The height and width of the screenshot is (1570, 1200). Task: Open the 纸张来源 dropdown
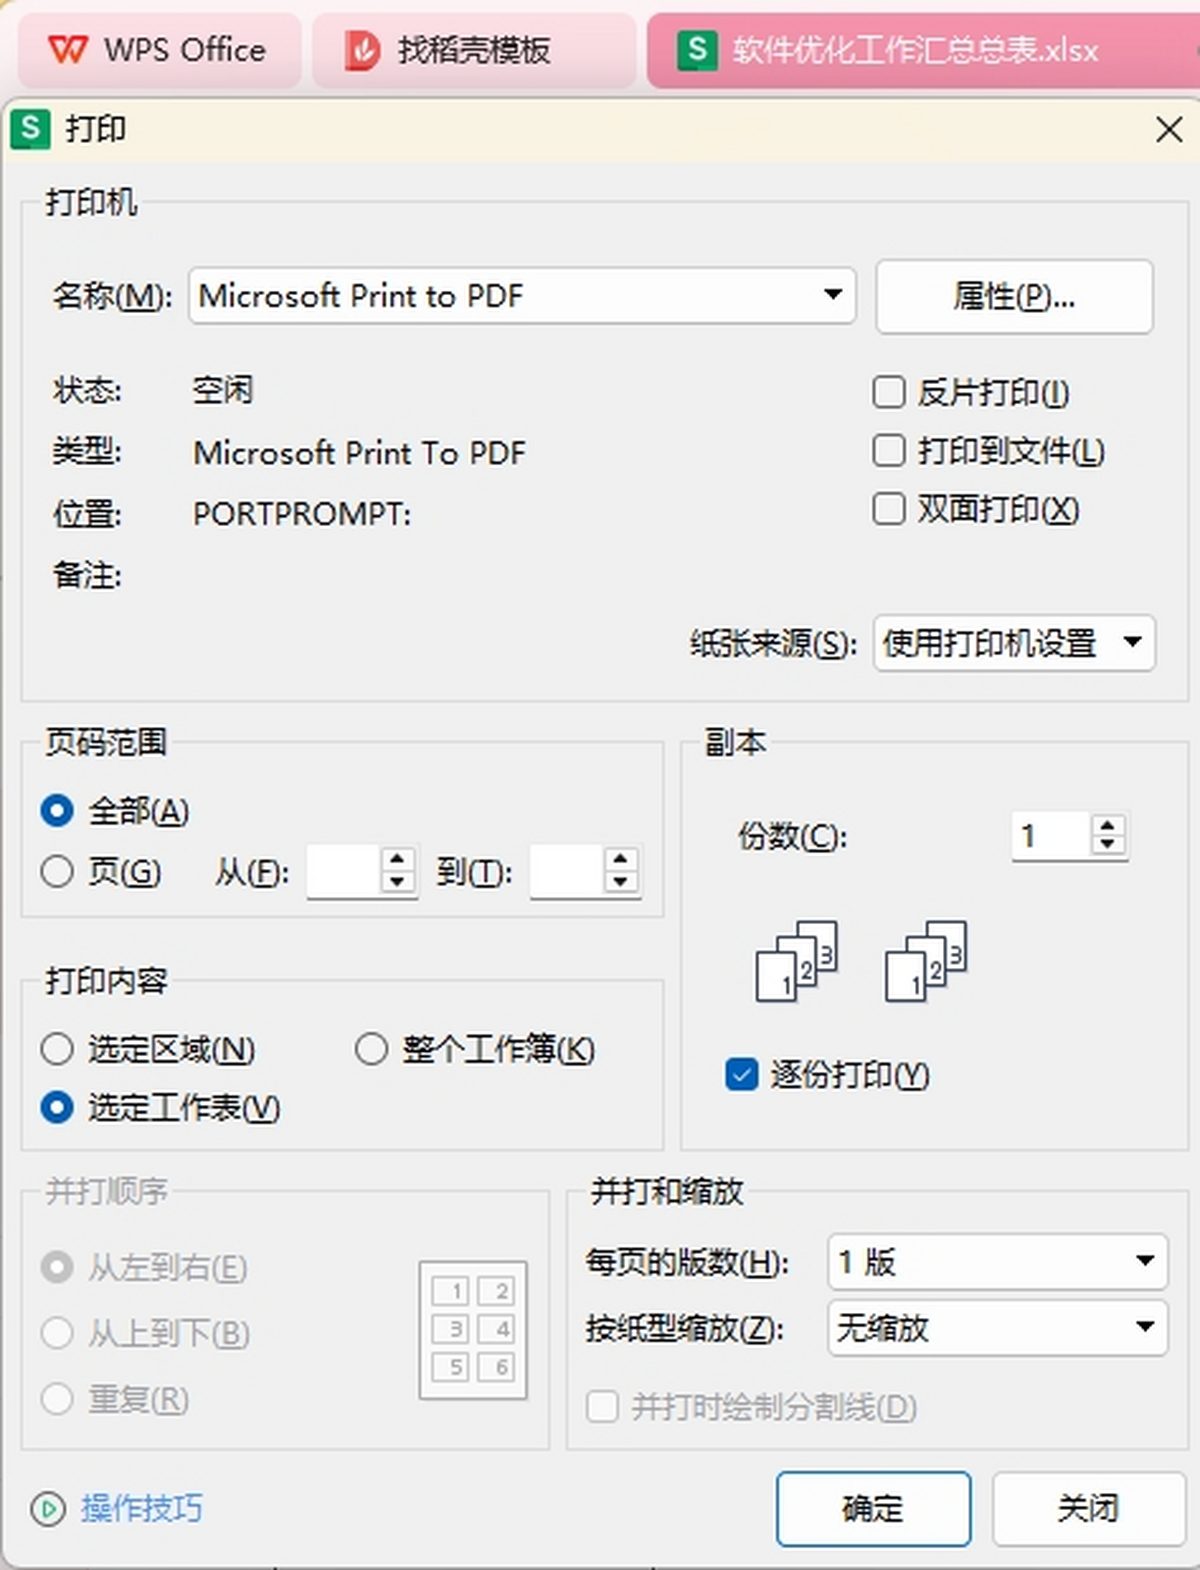(1133, 644)
